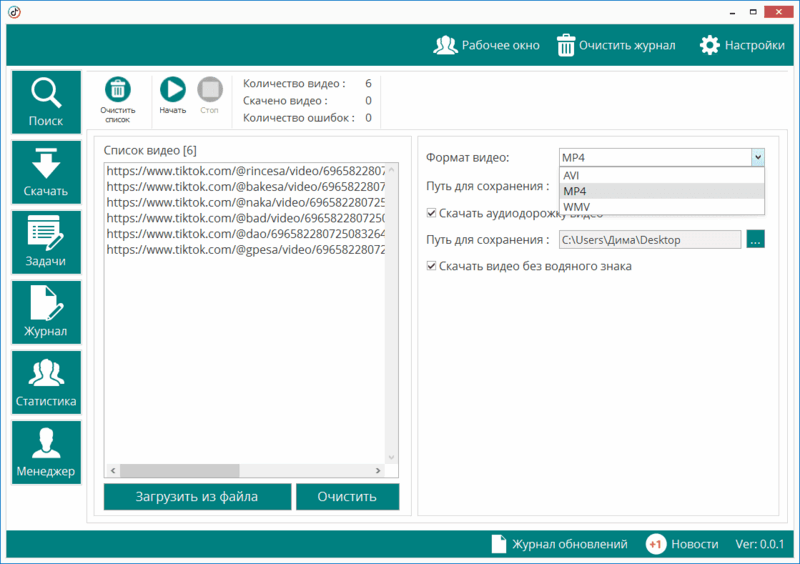Open Настройки settings from the top bar
Screen dimensions: 800x564
click(741, 45)
